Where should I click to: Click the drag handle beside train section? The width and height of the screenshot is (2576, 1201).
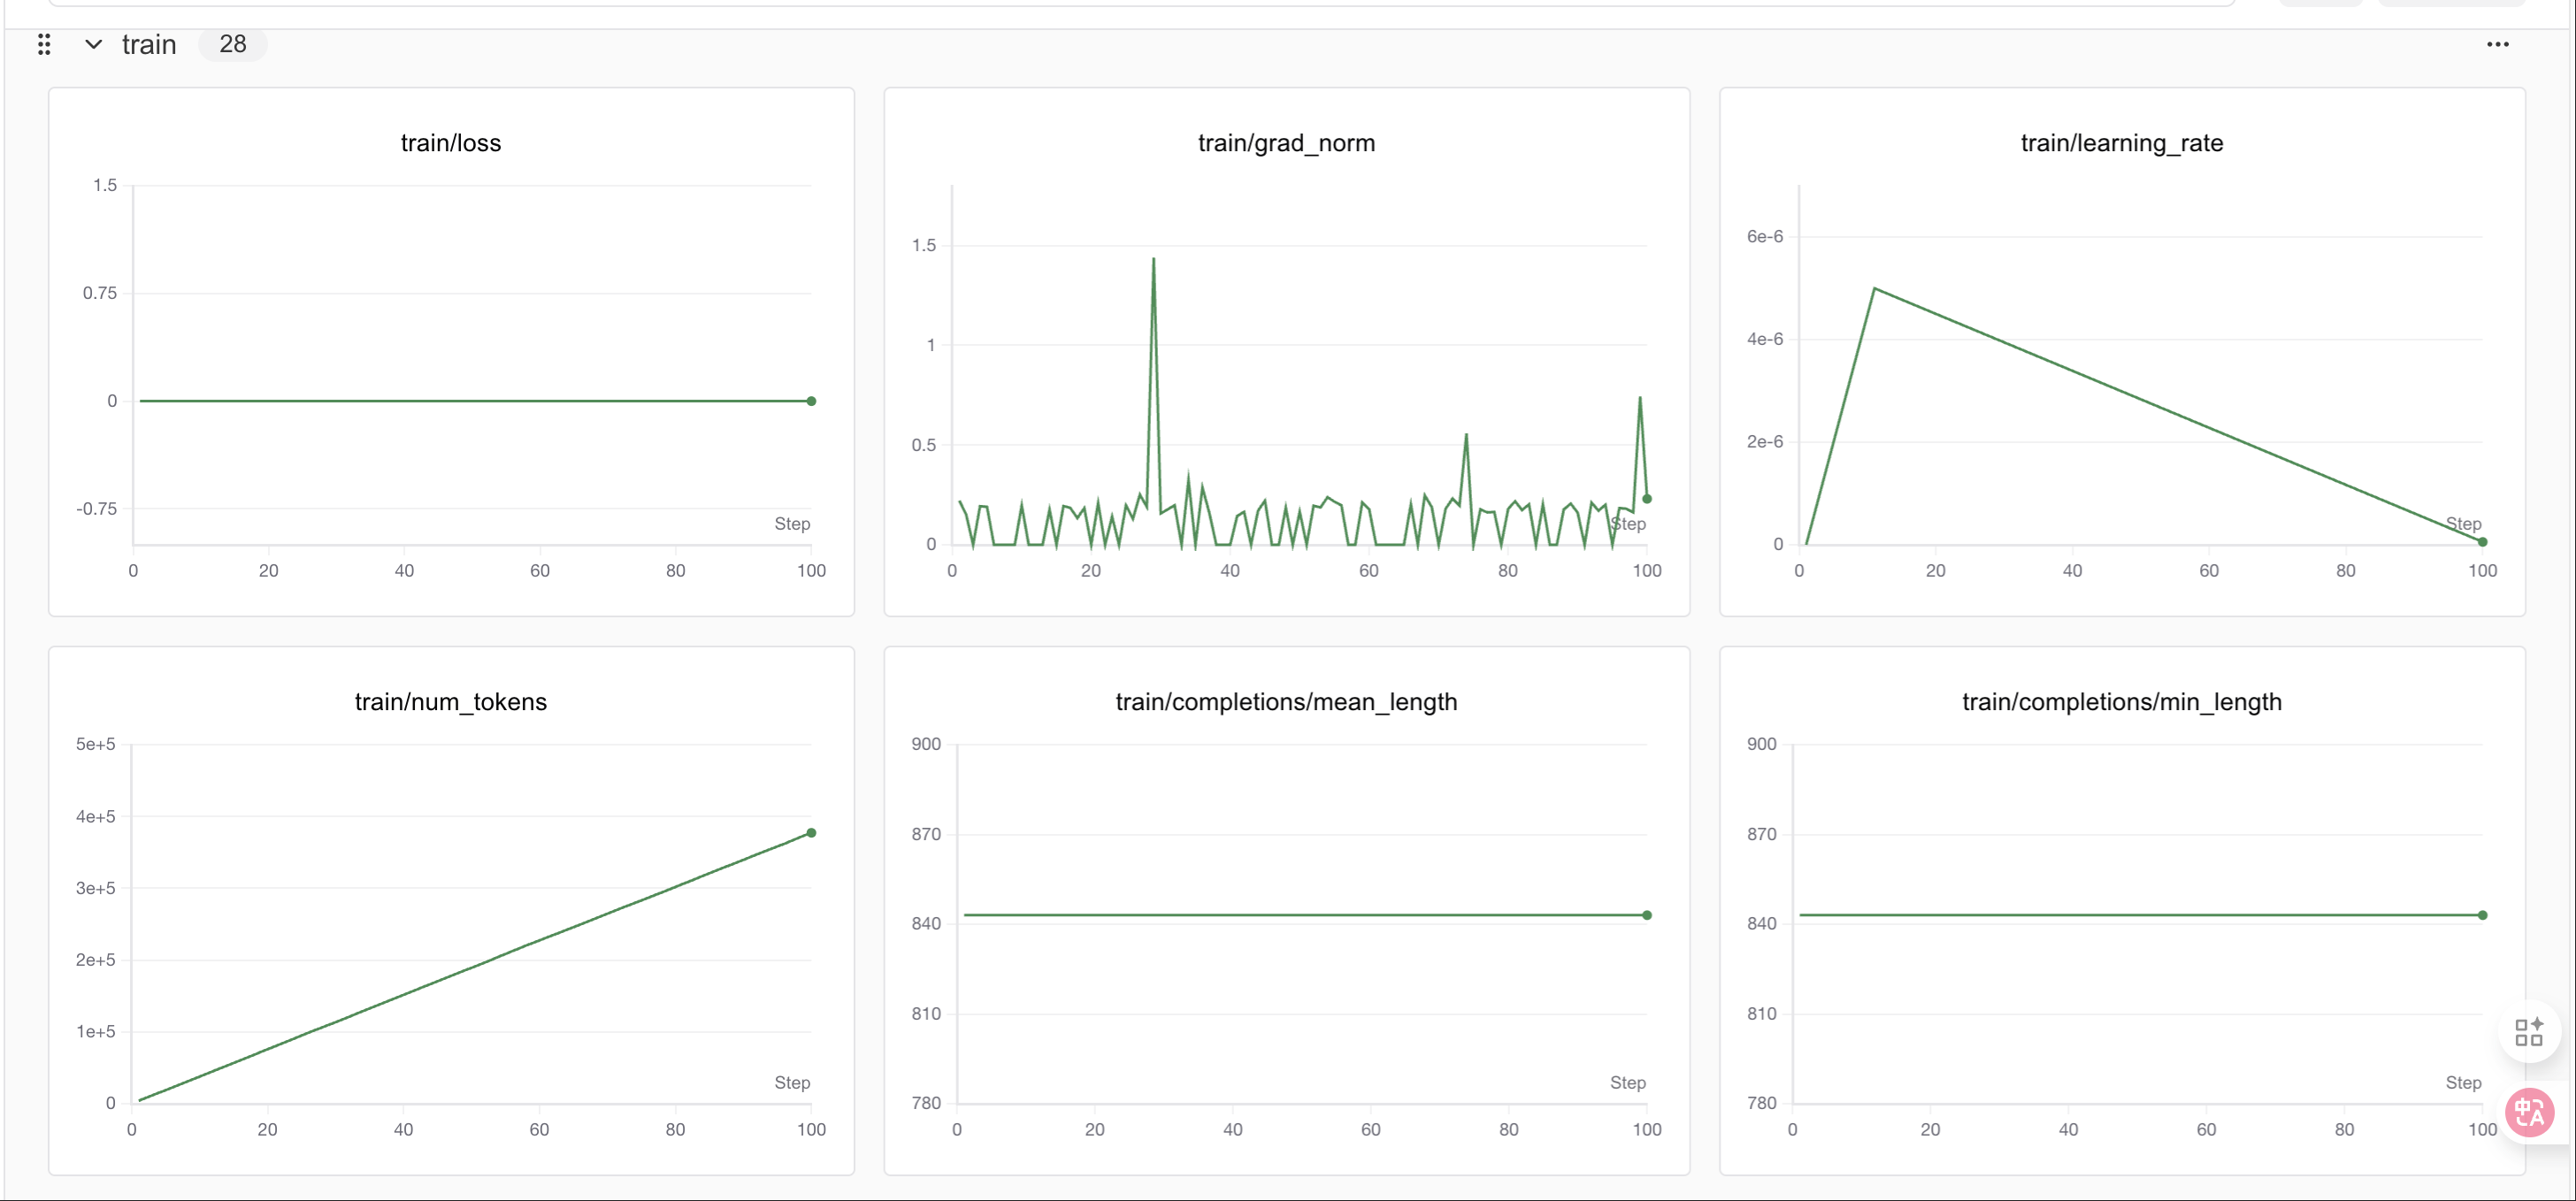coord(44,44)
